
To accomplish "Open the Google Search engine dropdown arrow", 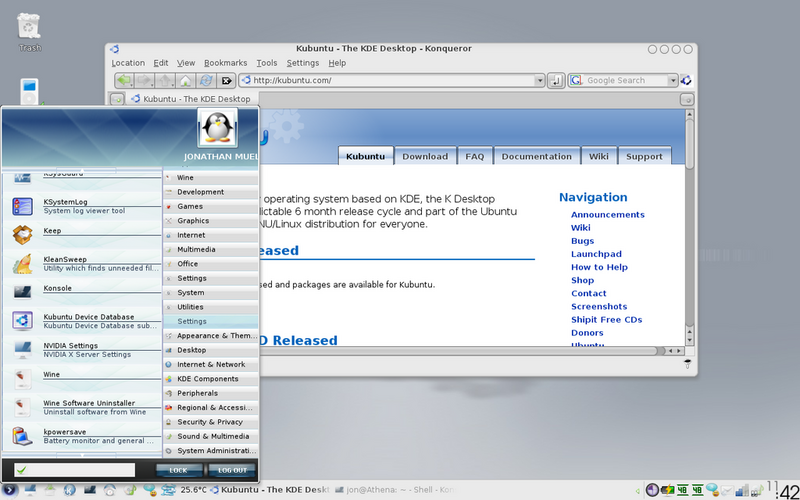I will click(672, 81).
